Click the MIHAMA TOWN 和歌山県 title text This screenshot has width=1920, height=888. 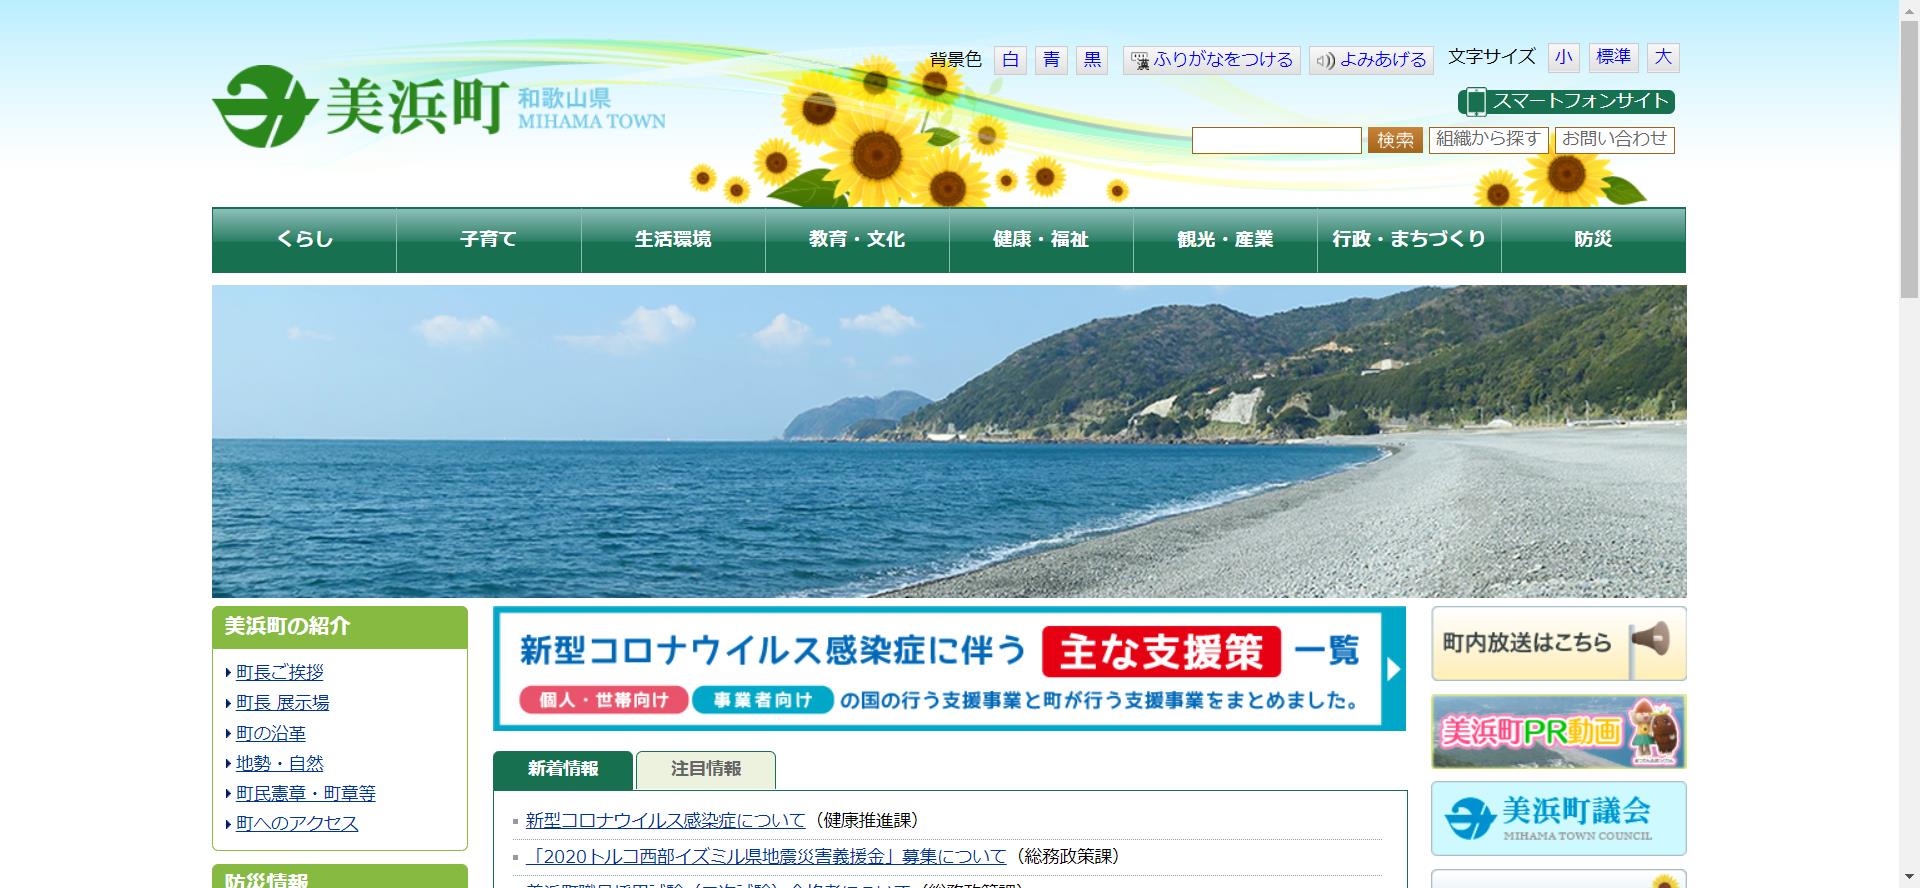(591, 110)
